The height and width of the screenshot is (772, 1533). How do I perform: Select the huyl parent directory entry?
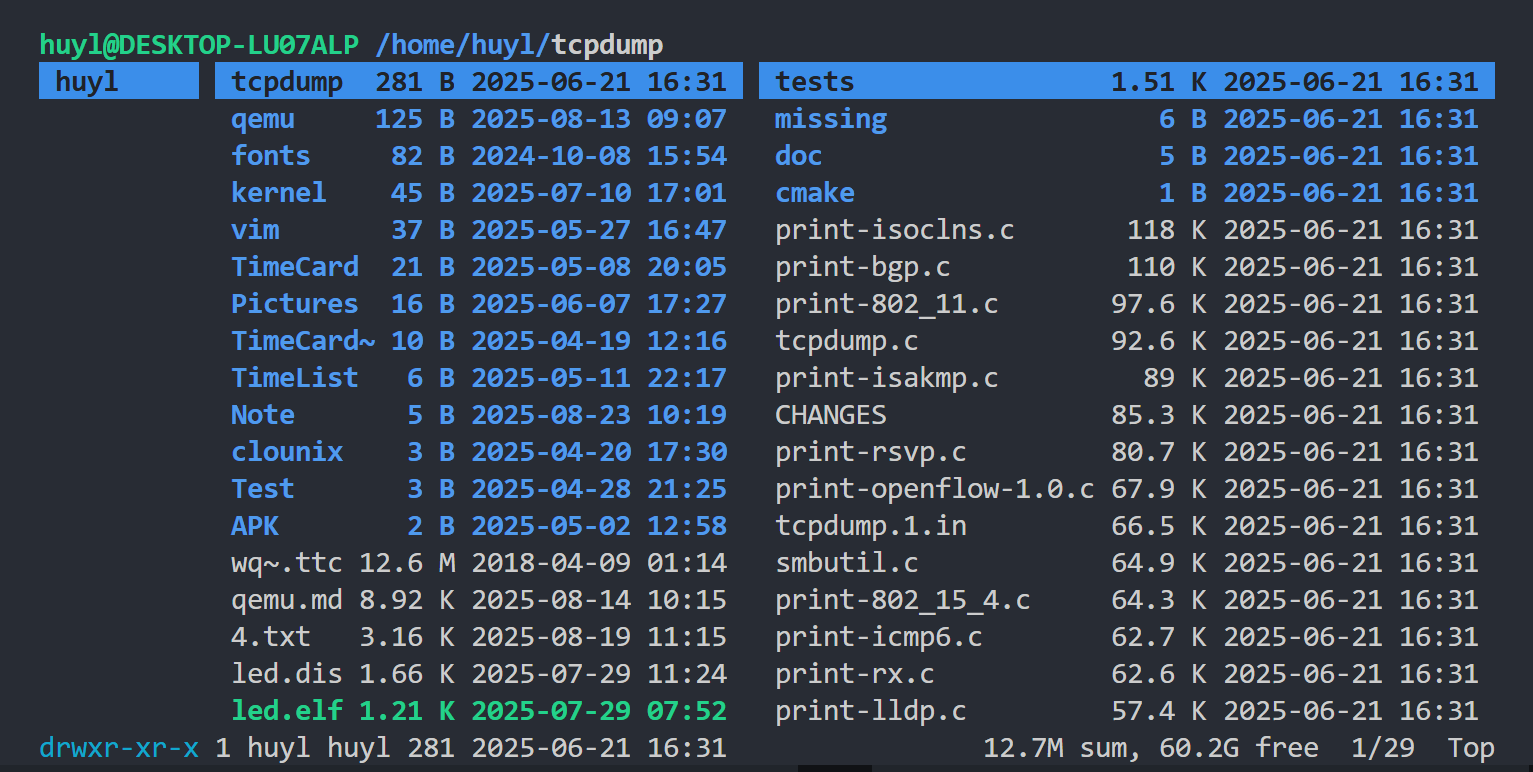(x=119, y=81)
